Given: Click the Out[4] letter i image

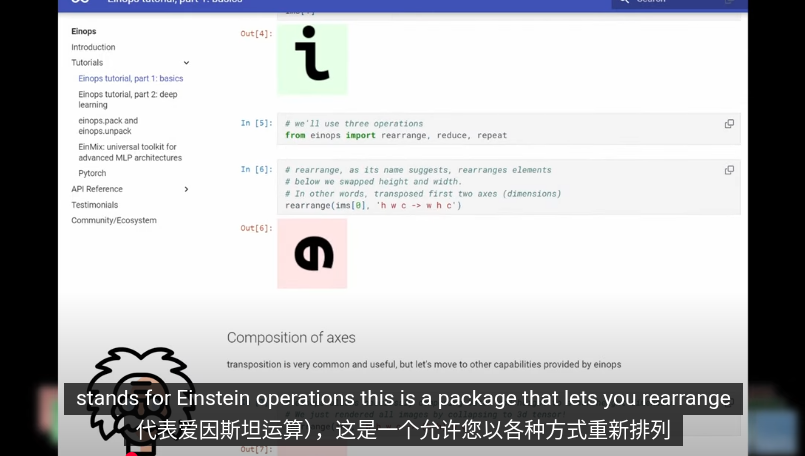Looking at the screenshot, I should [x=312, y=60].
